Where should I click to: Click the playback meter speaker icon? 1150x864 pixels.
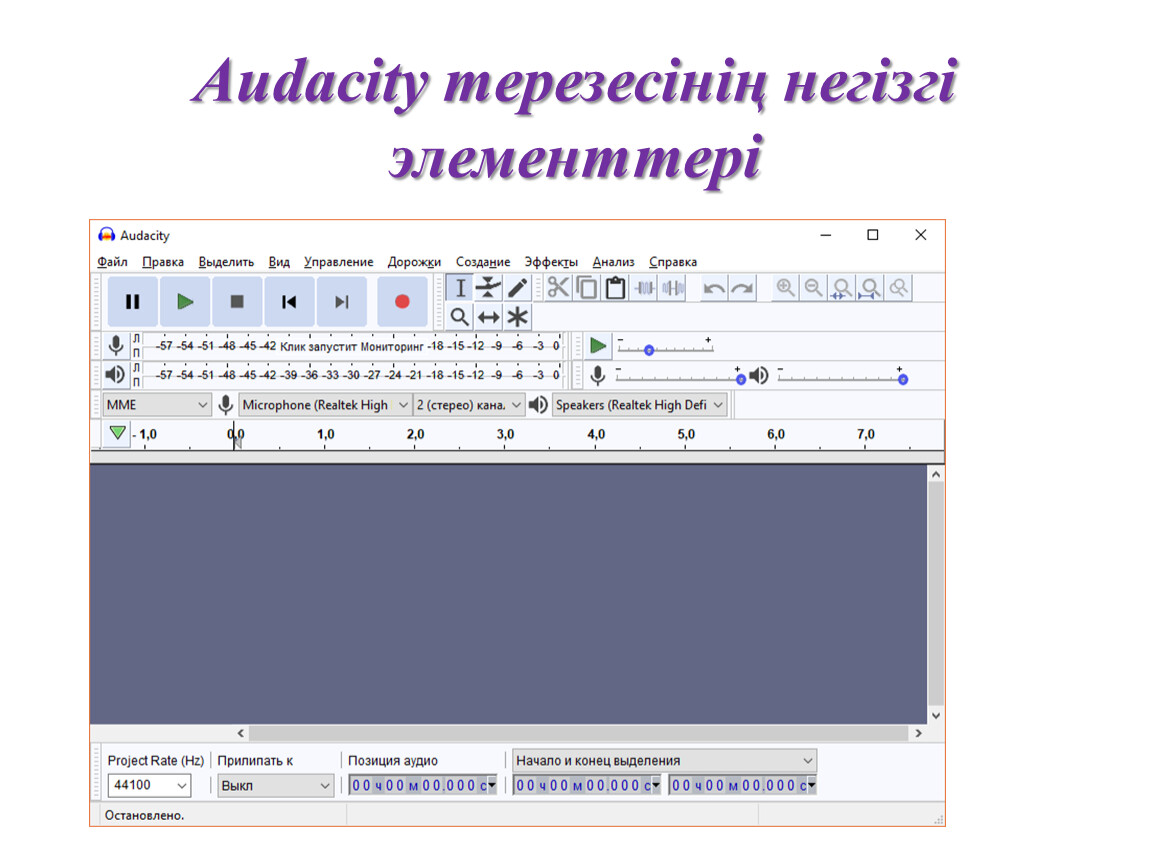(115, 375)
